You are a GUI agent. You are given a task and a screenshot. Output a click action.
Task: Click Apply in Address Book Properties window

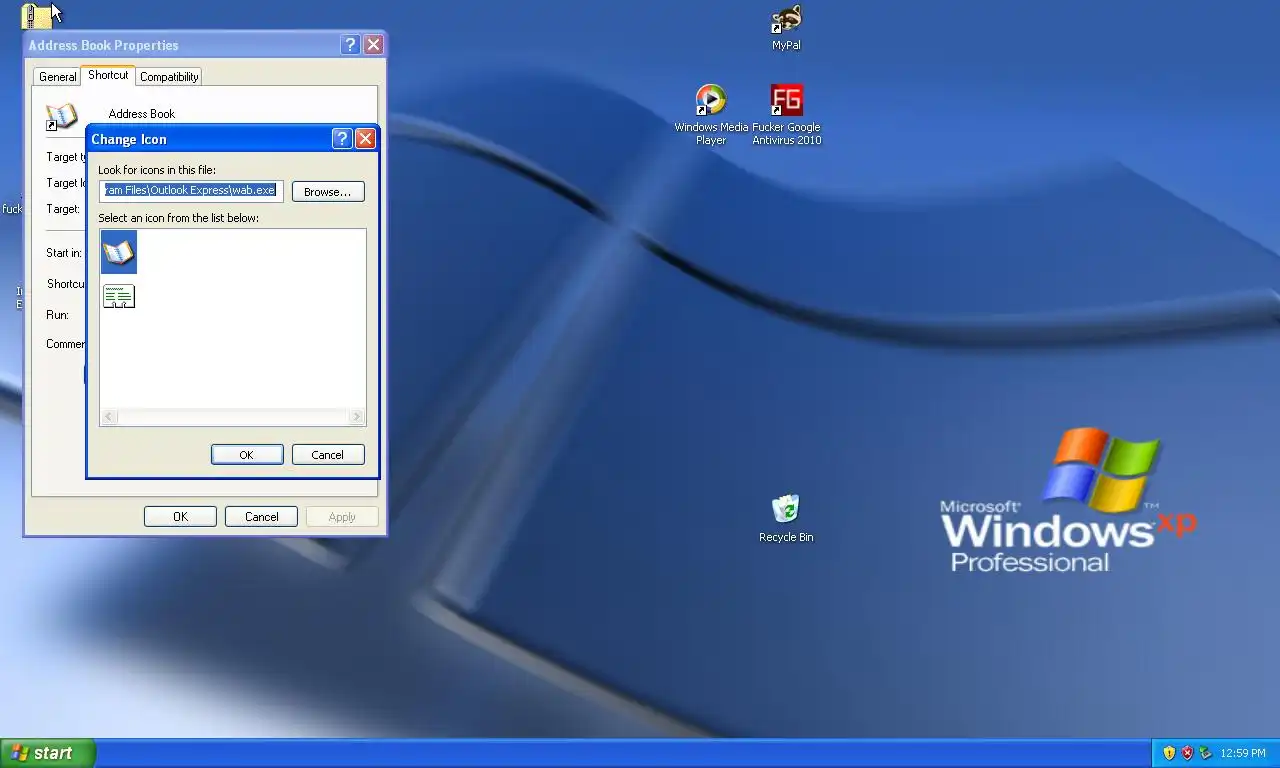(x=342, y=516)
